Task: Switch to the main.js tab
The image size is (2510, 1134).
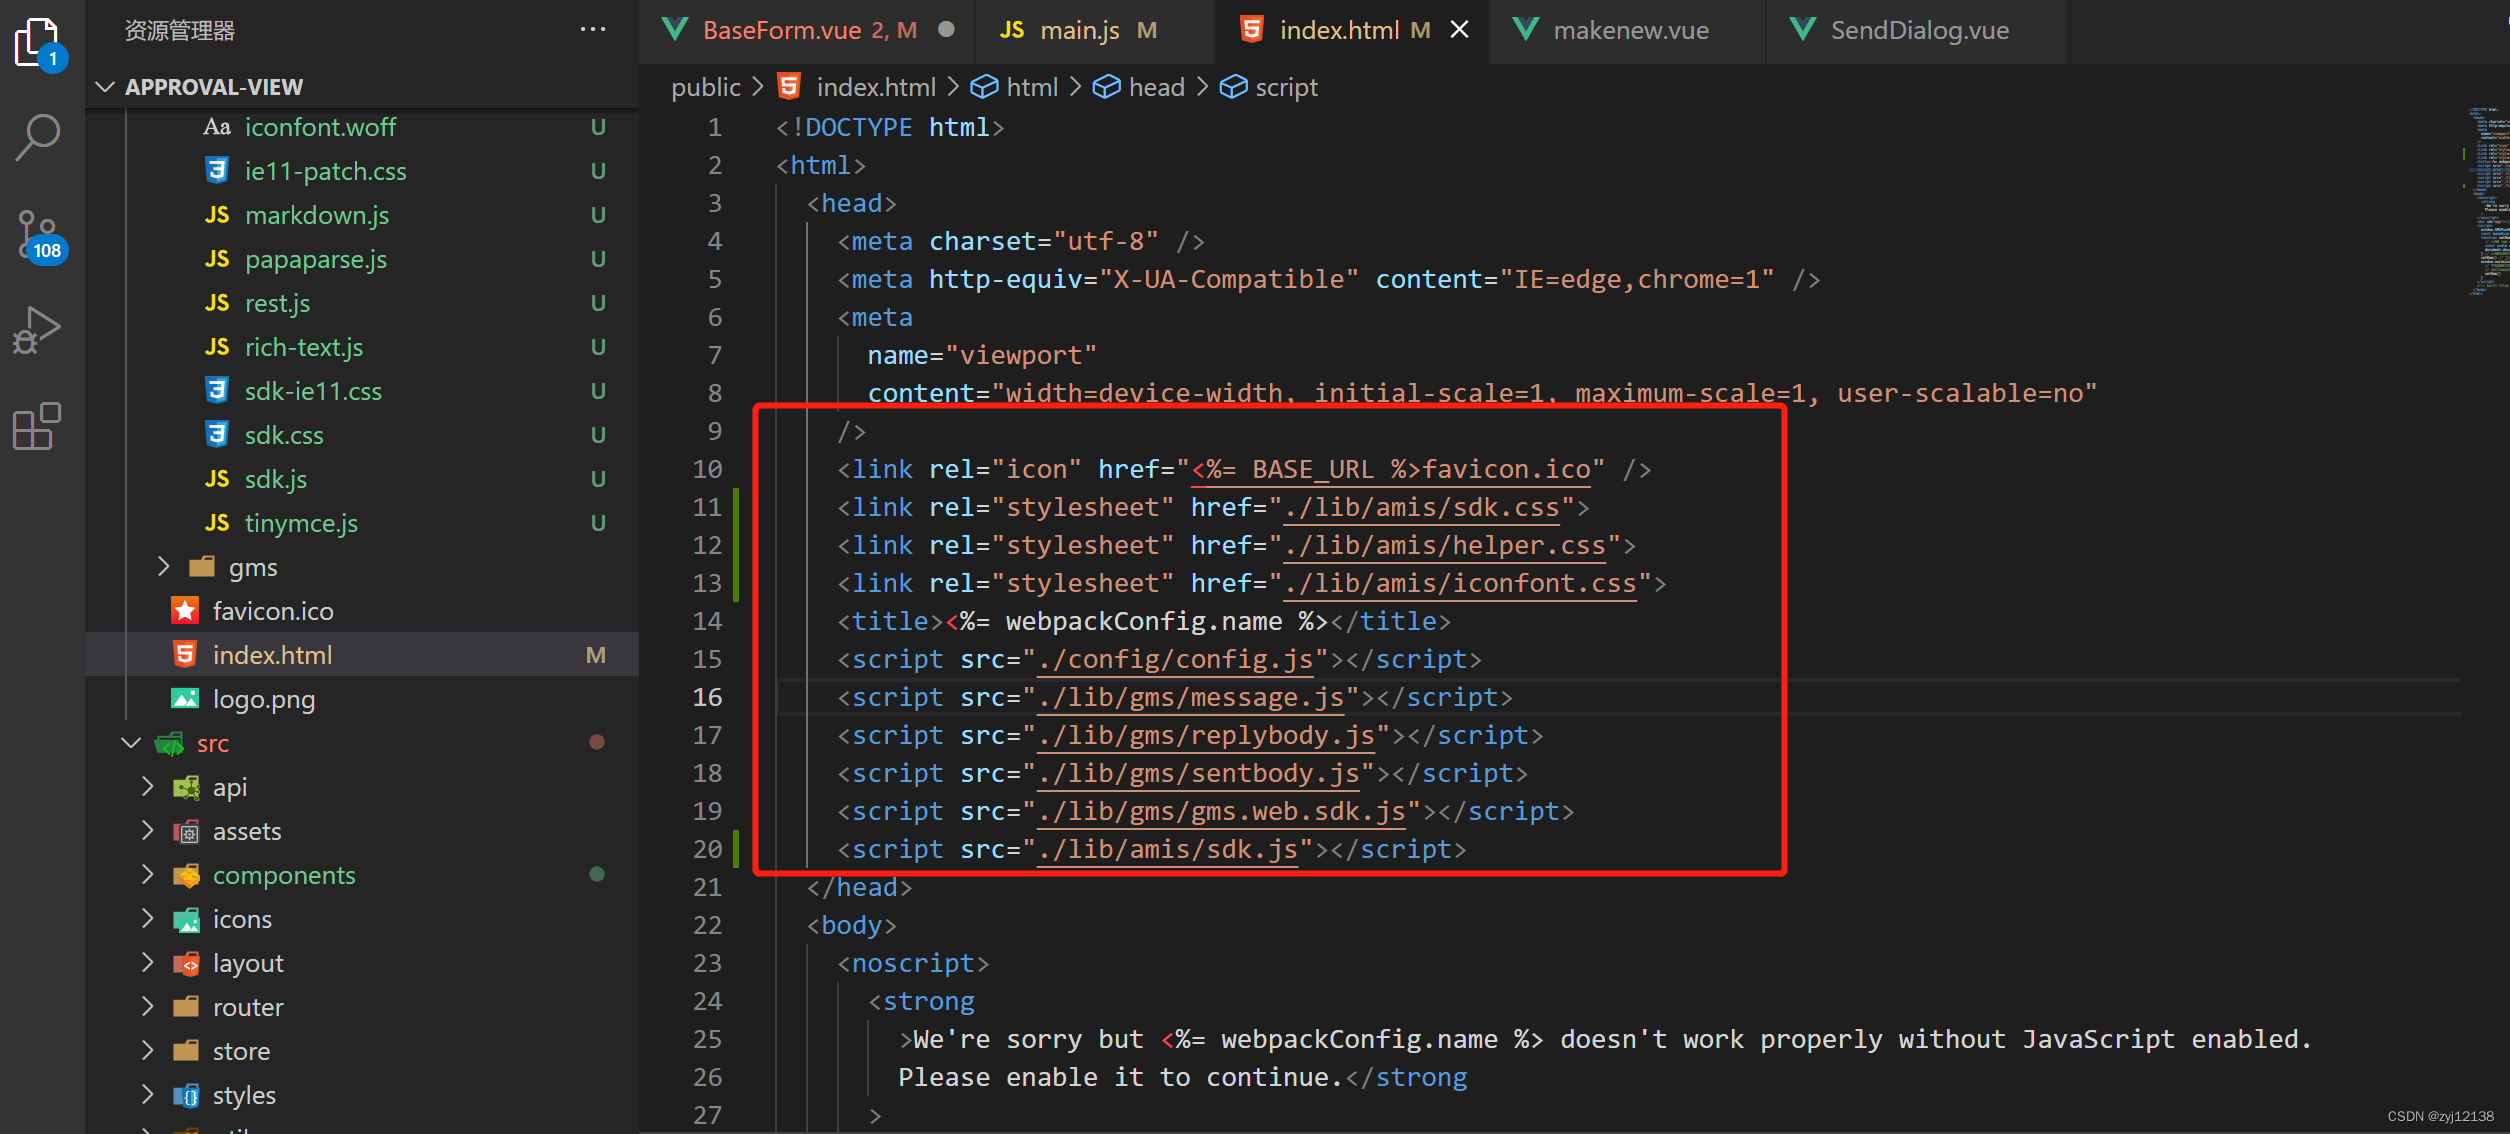Action: [1080, 30]
